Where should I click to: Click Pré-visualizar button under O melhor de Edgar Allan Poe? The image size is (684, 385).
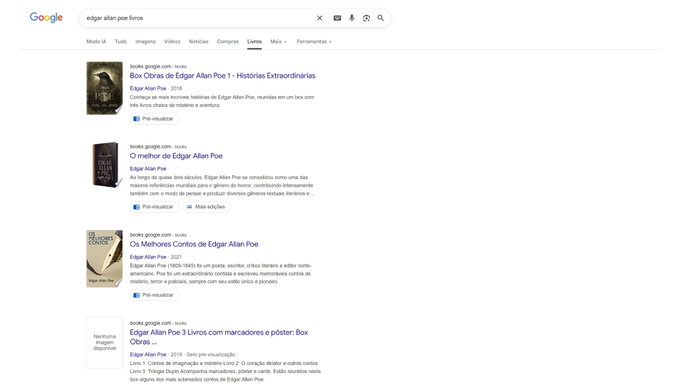154,207
